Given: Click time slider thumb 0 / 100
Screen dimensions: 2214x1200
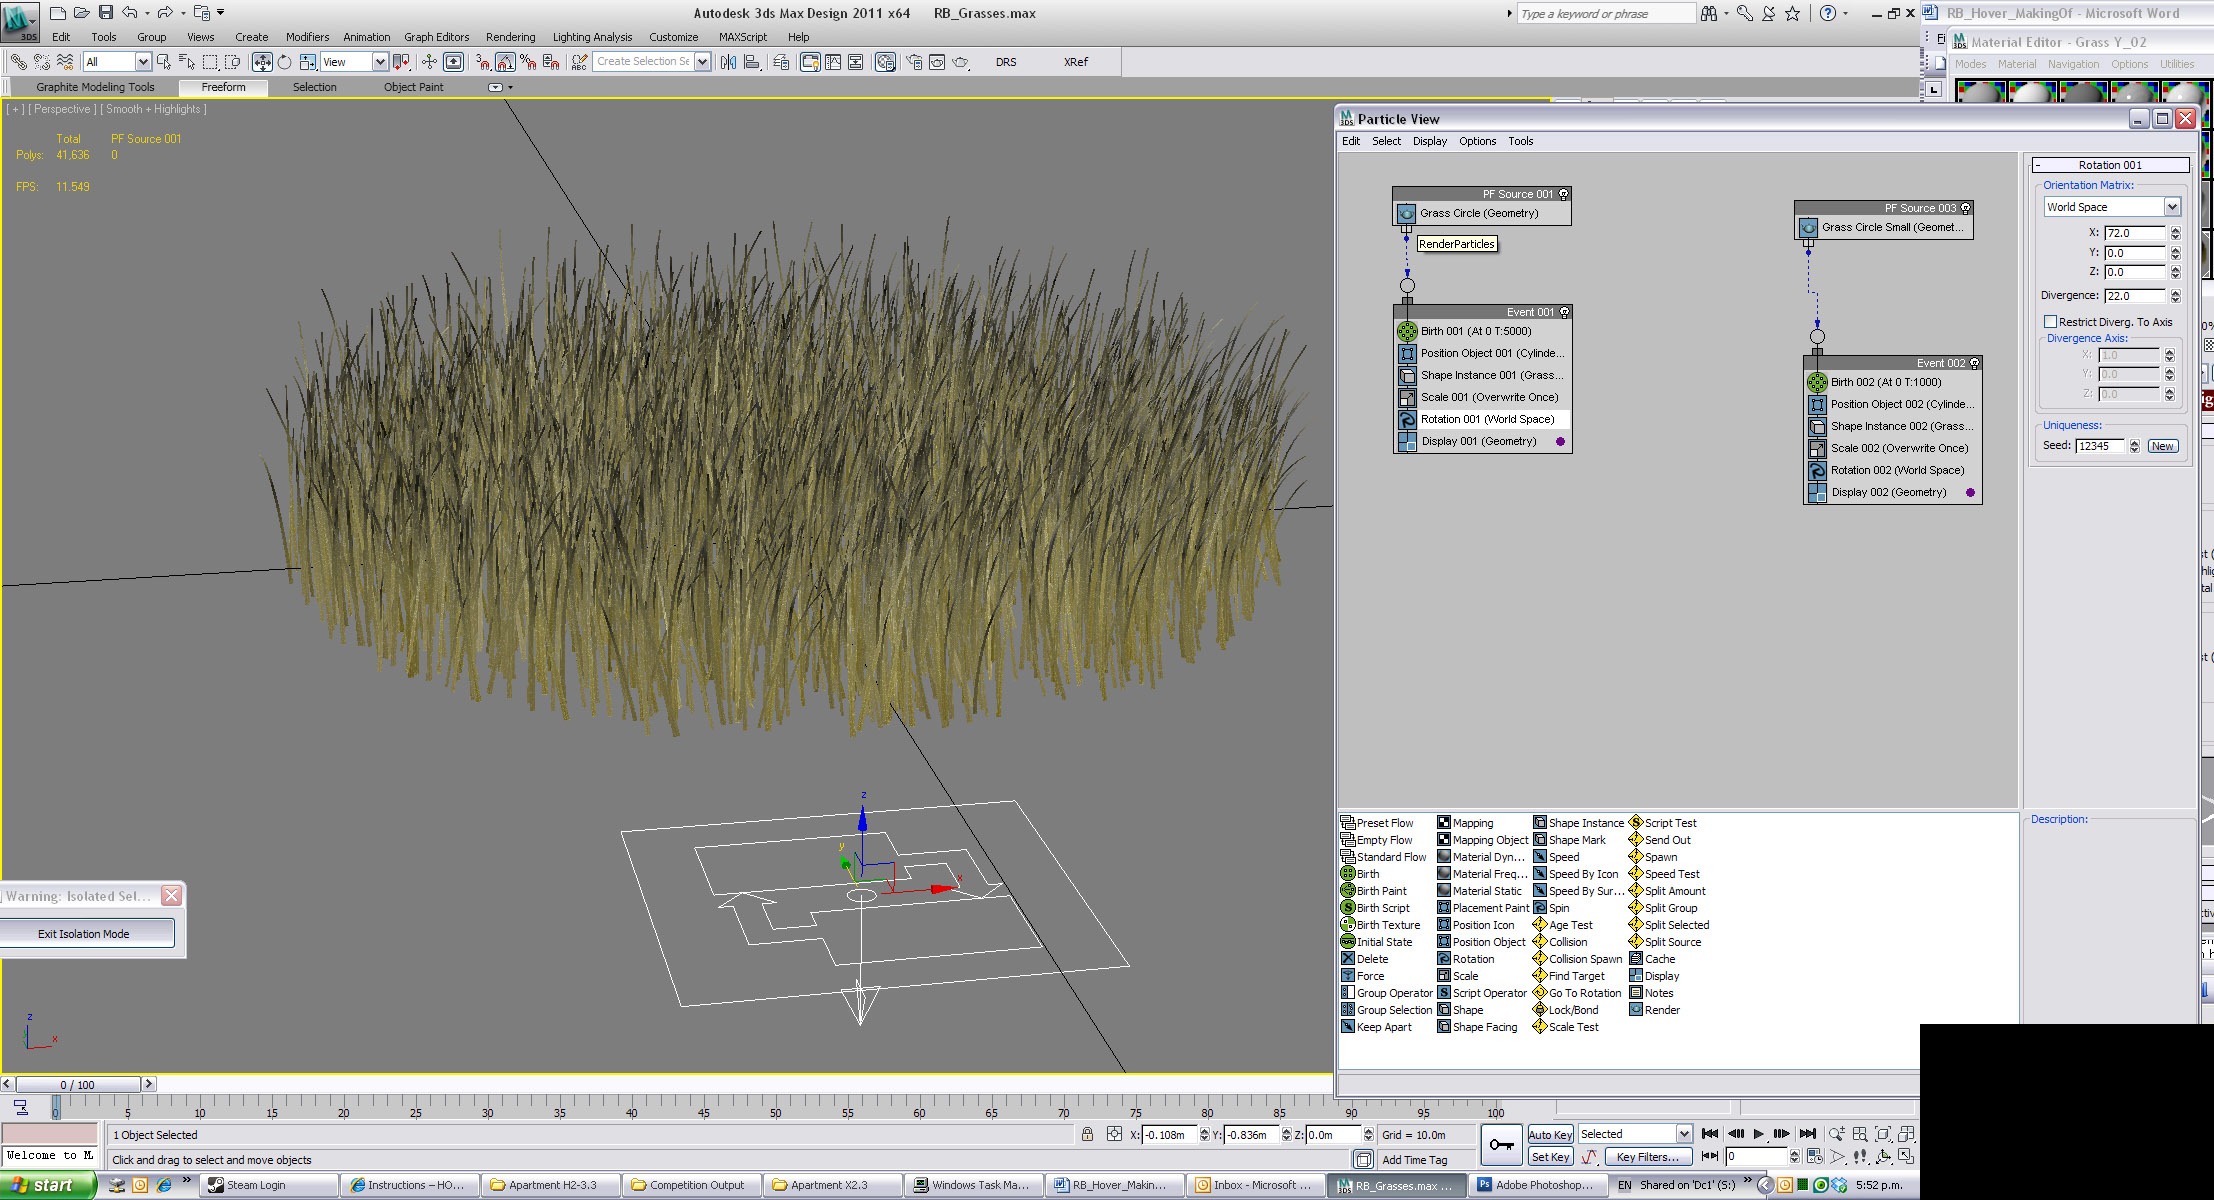Looking at the screenshot, I should point(78,1084).
